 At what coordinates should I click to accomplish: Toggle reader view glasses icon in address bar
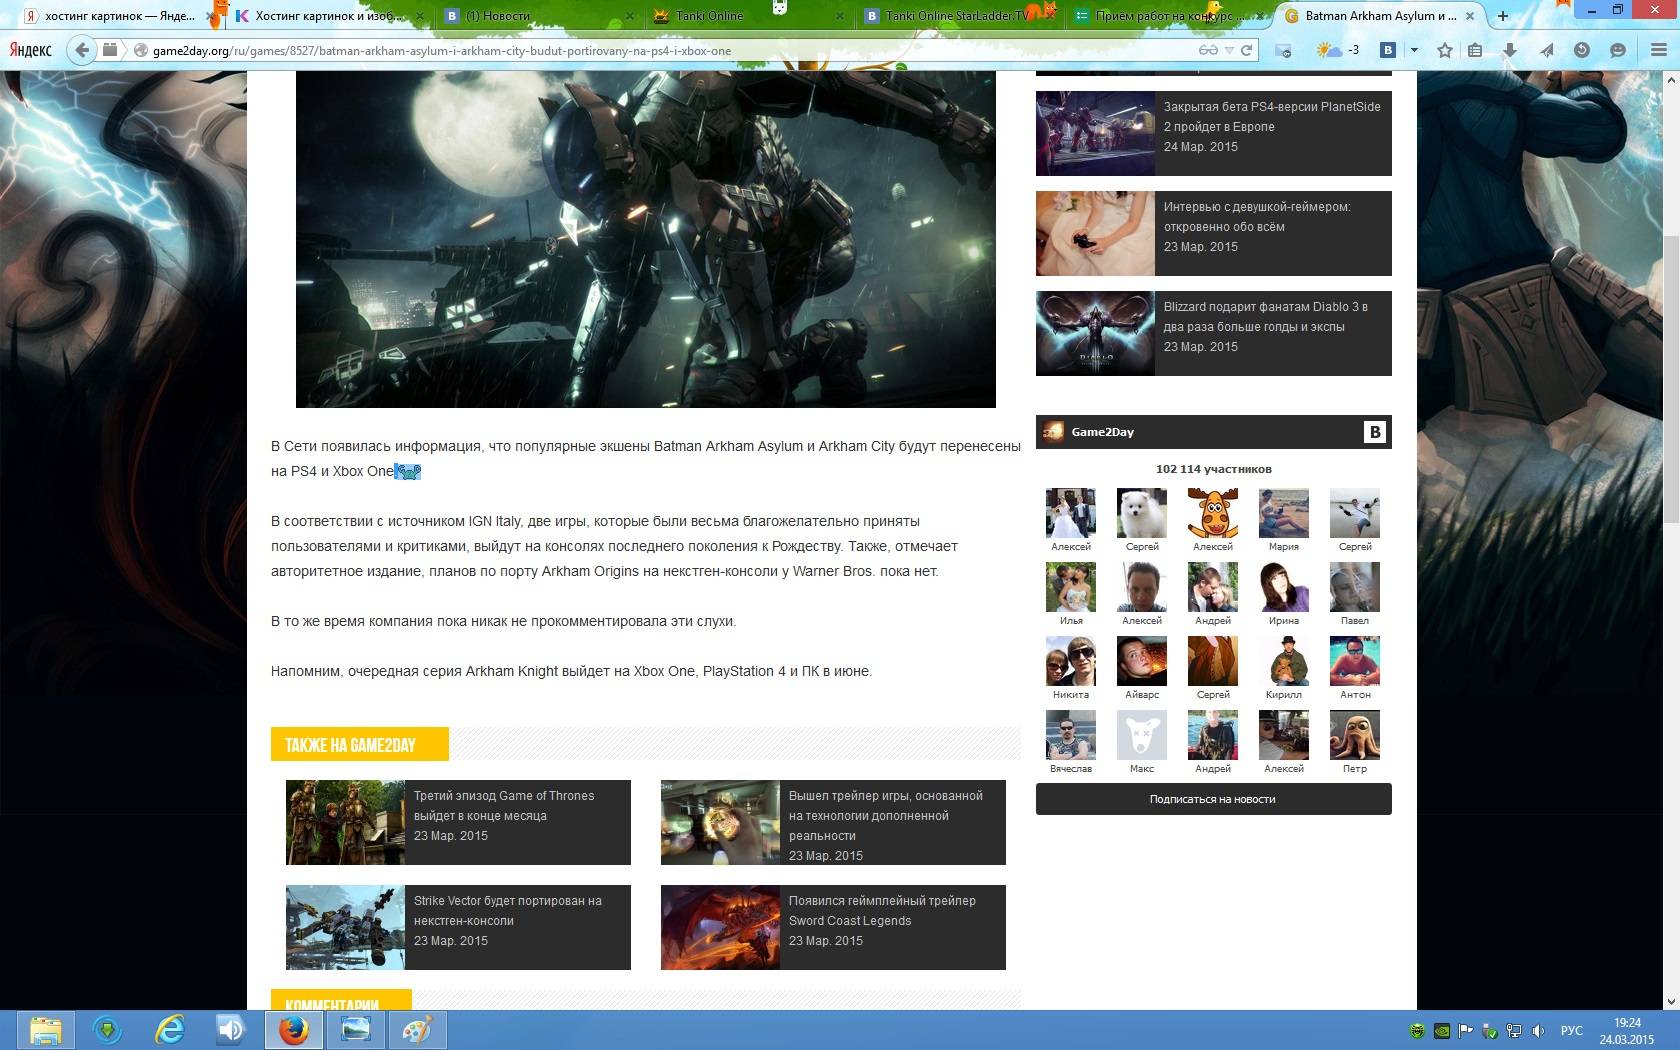1208,50
